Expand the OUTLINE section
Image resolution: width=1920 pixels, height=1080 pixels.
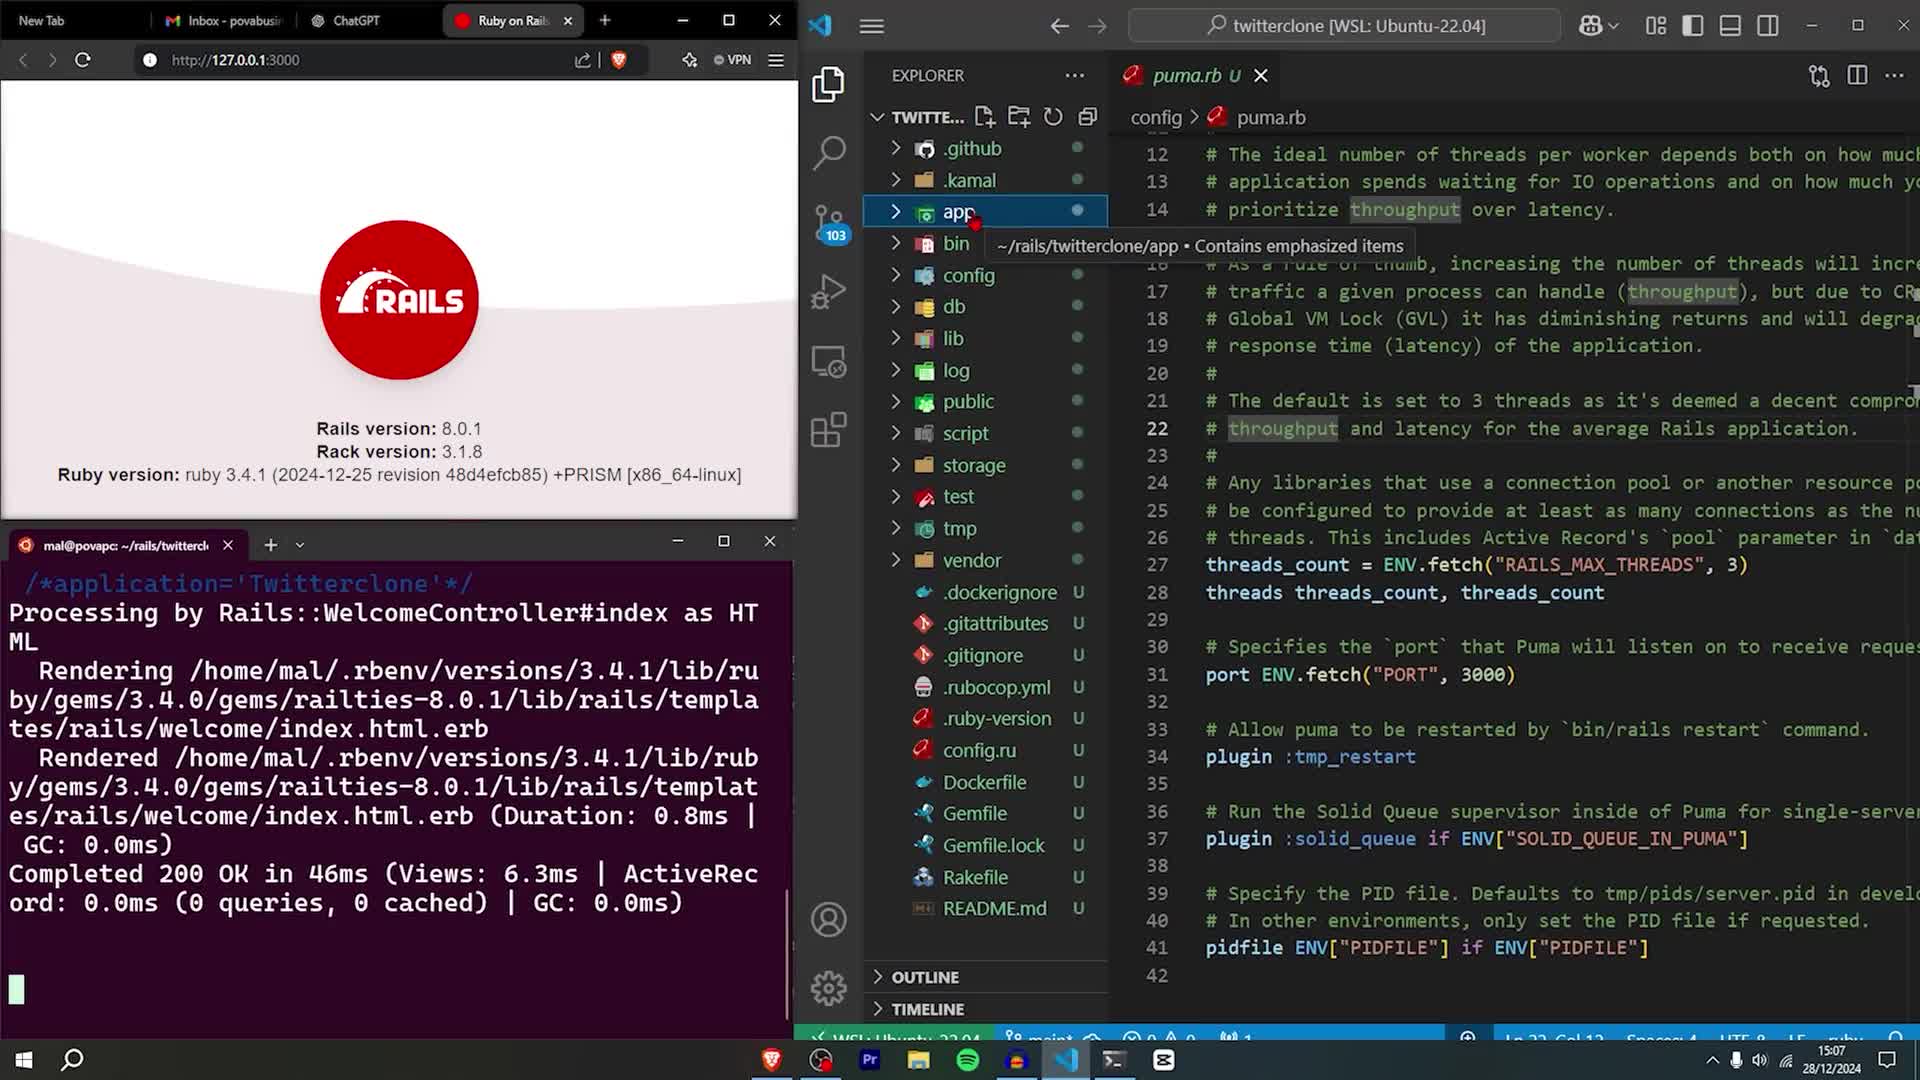coord(925,977)
